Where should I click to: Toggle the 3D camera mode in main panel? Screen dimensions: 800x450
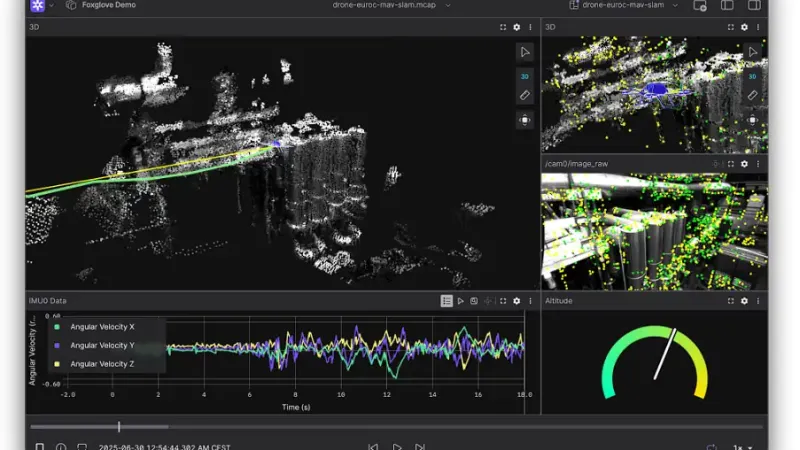click(x=525, y=75)
